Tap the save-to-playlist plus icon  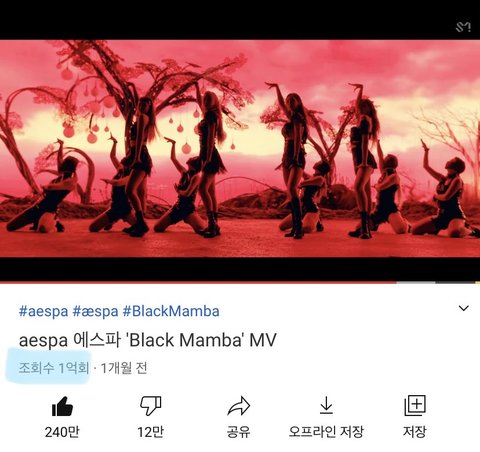coord(415,405)
